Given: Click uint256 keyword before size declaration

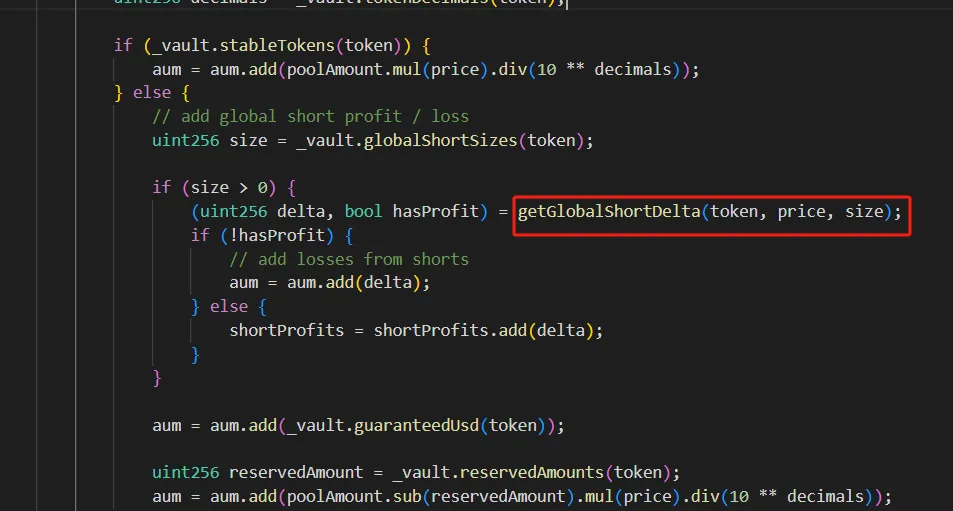Looking at the screenshot, I should pyautogui.click(x=185, y=140).
